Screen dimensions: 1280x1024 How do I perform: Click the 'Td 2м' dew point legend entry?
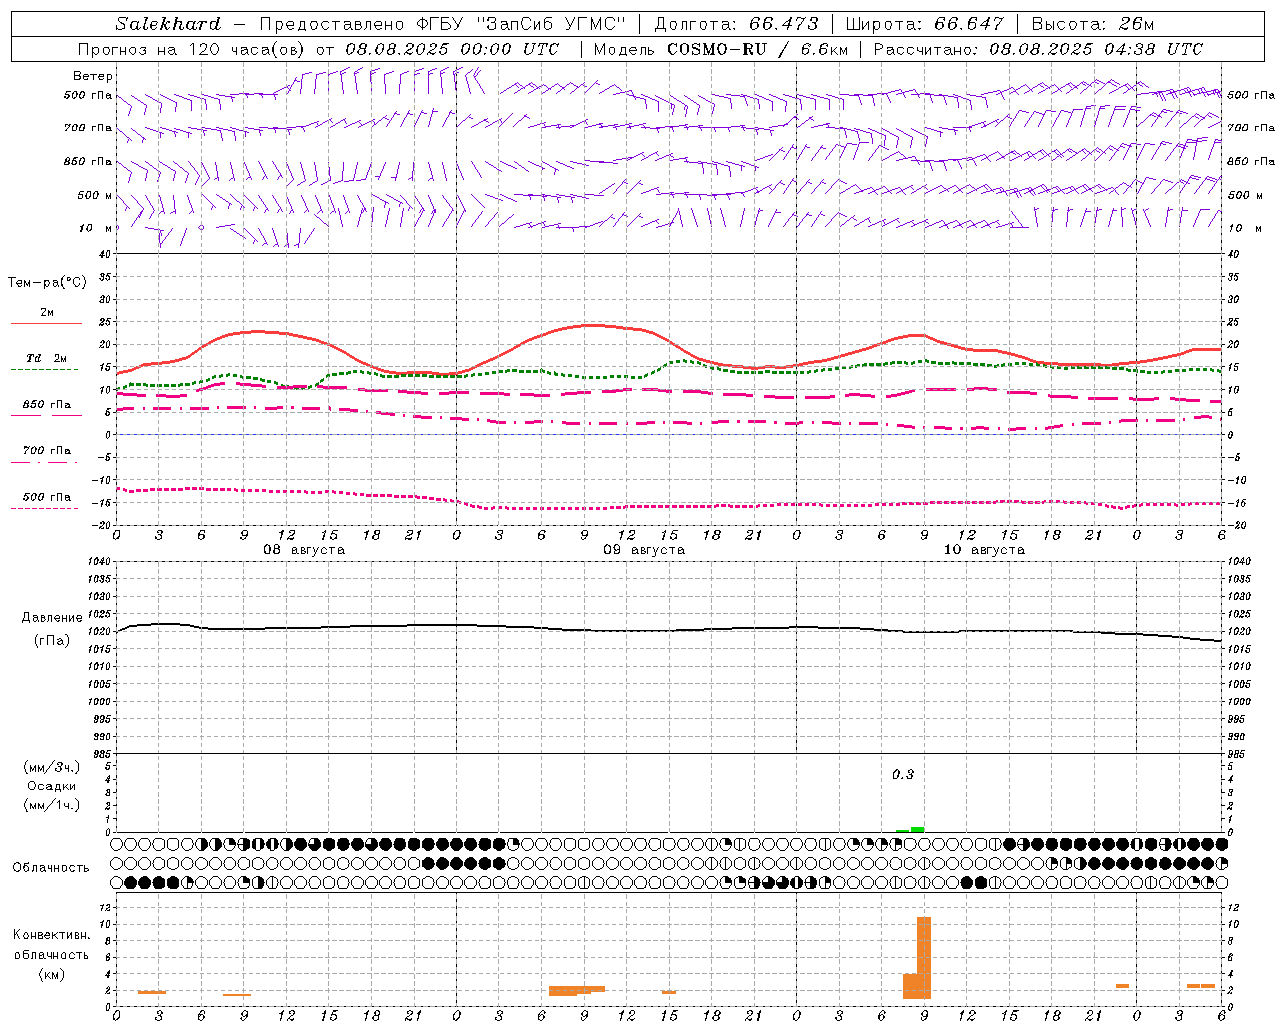click(x=46, y=358)
